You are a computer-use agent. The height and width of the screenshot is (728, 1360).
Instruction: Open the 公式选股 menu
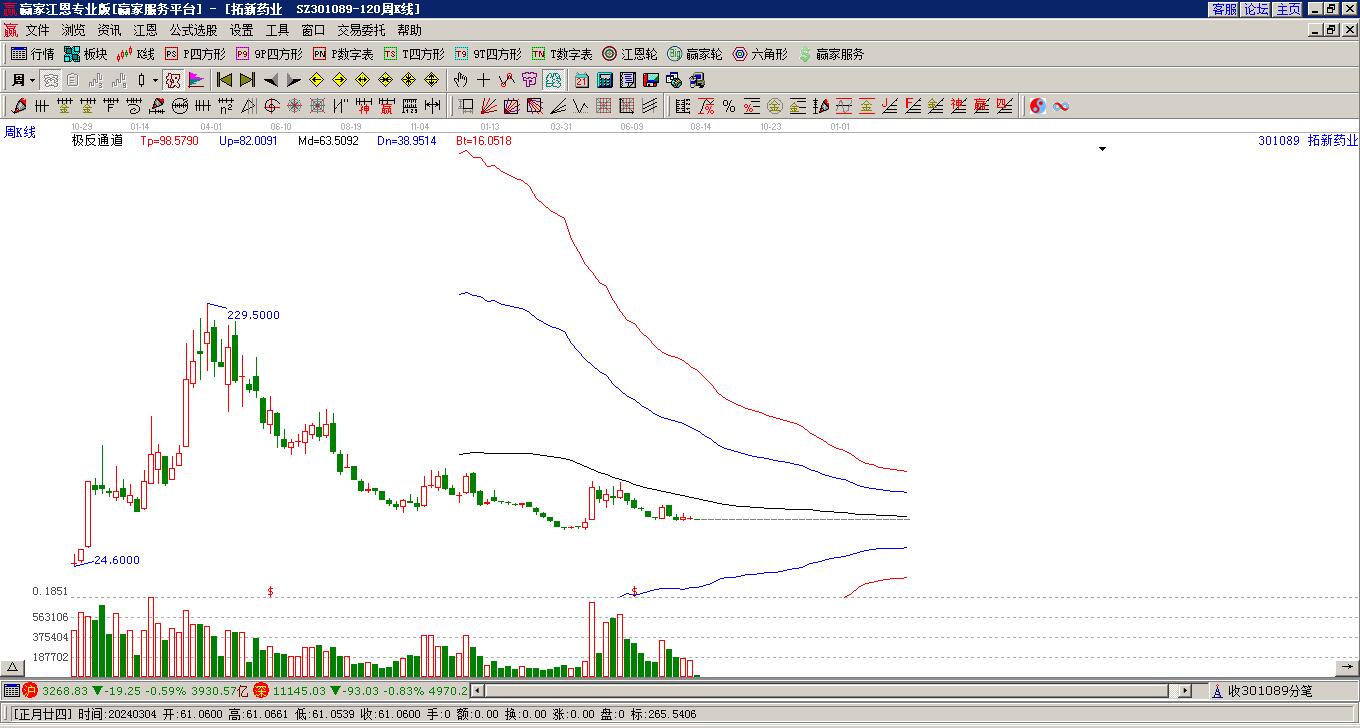point(194,30)
